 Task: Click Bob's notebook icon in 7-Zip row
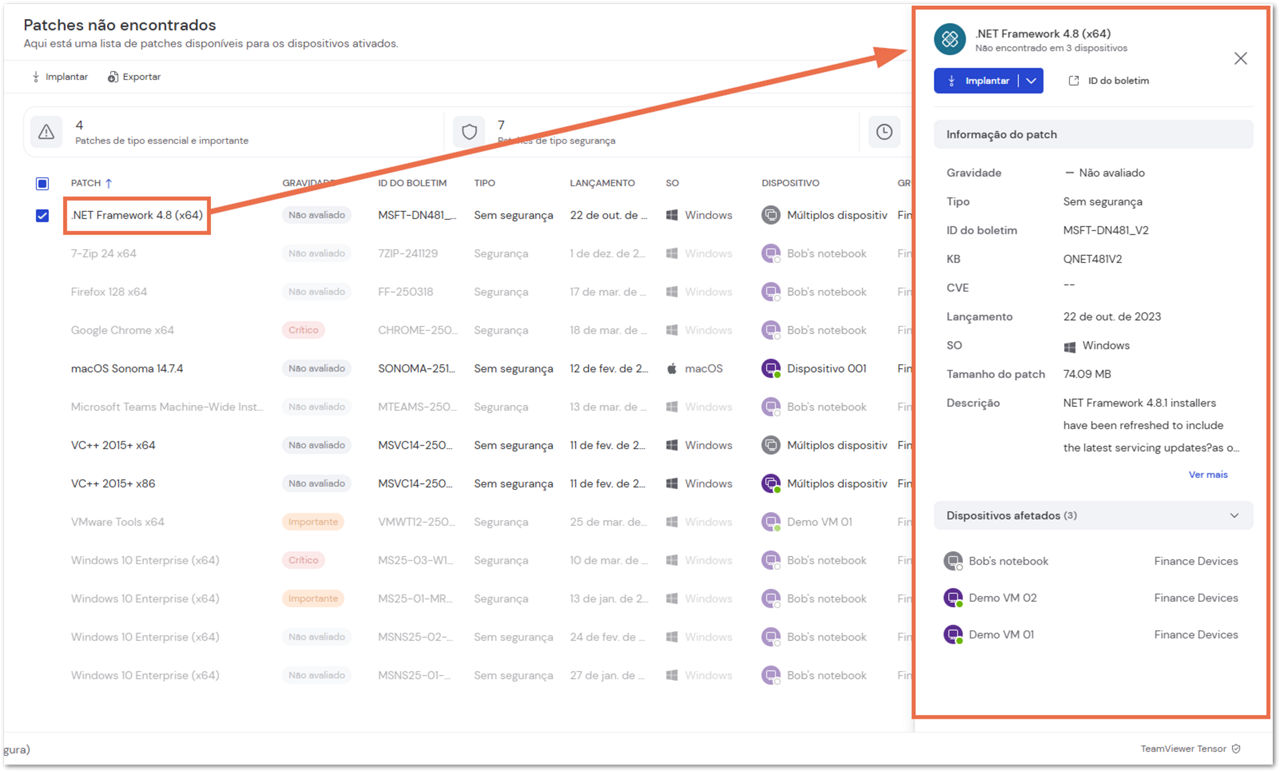tap(771, 253)
